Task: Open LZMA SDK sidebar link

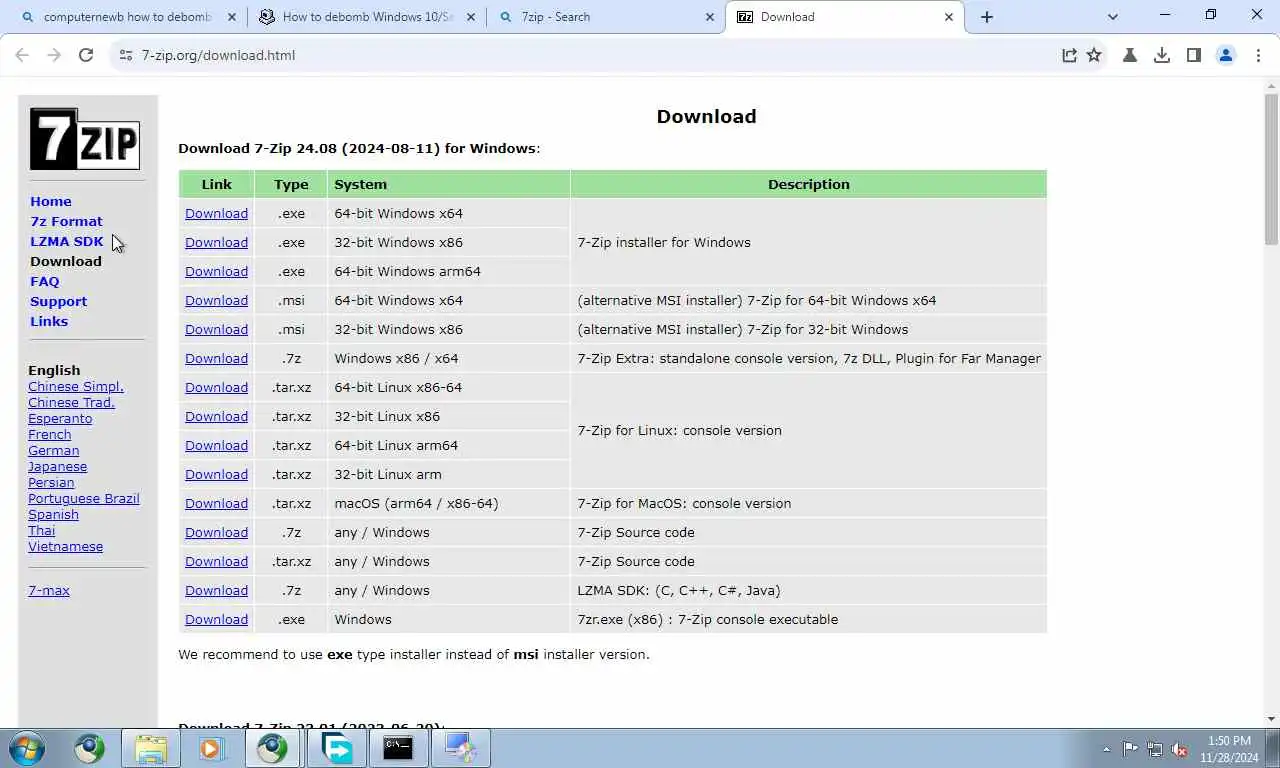Action: [x=66, y=241]
